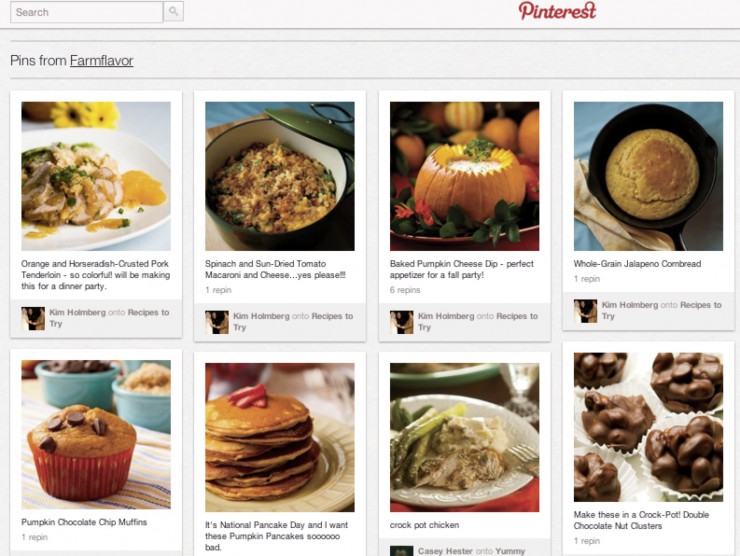Image resolution: width=740 pixels, height=556 pixels.
Task: Open Kim Holmberg's avatar under macaroni pin
Action: click(217, 322)
